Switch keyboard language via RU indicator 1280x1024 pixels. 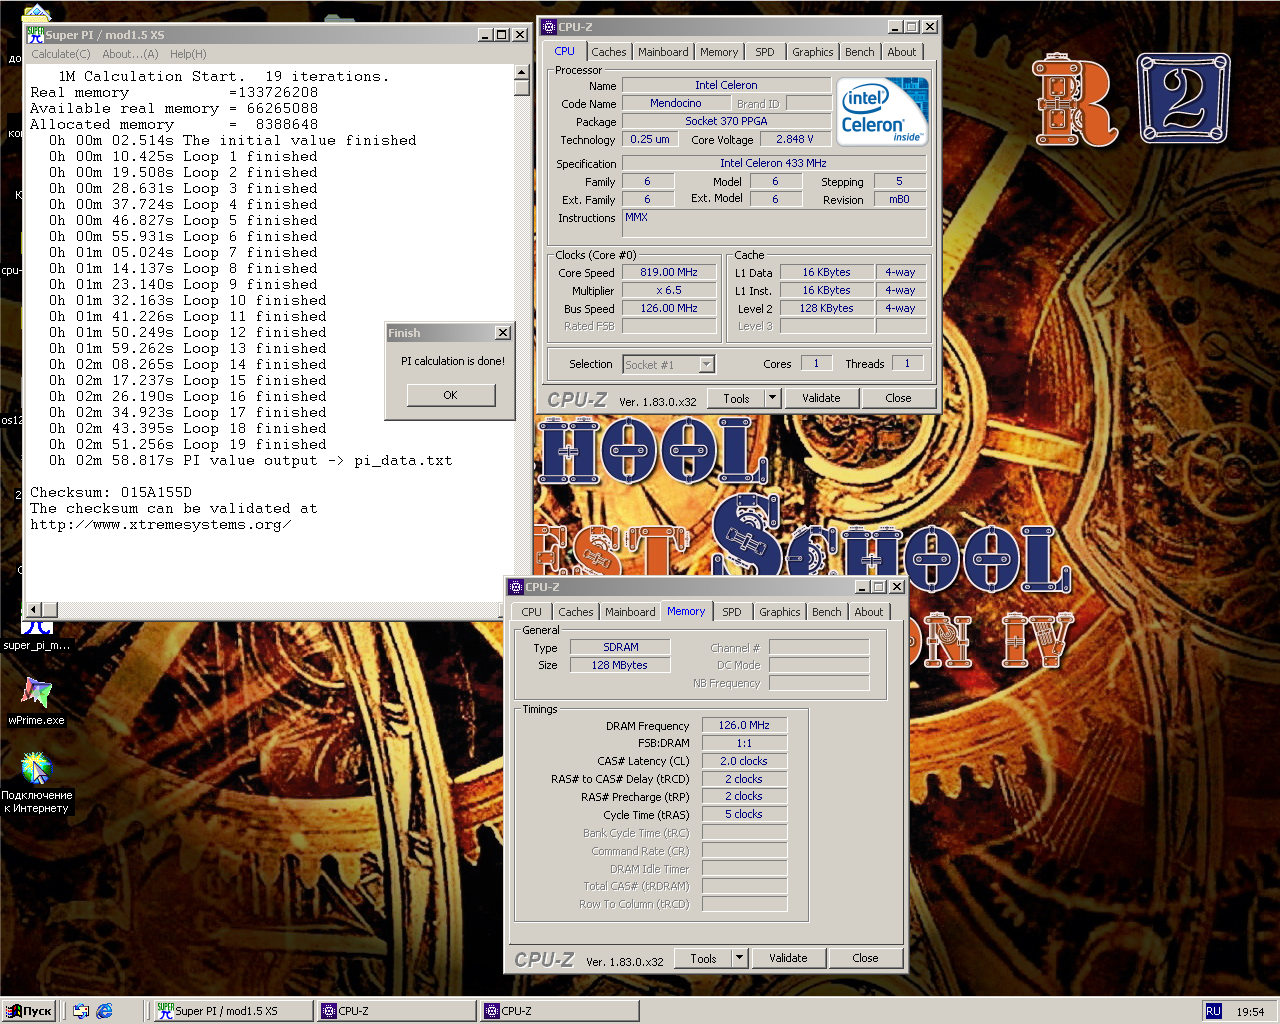tap(1213, 1011)
